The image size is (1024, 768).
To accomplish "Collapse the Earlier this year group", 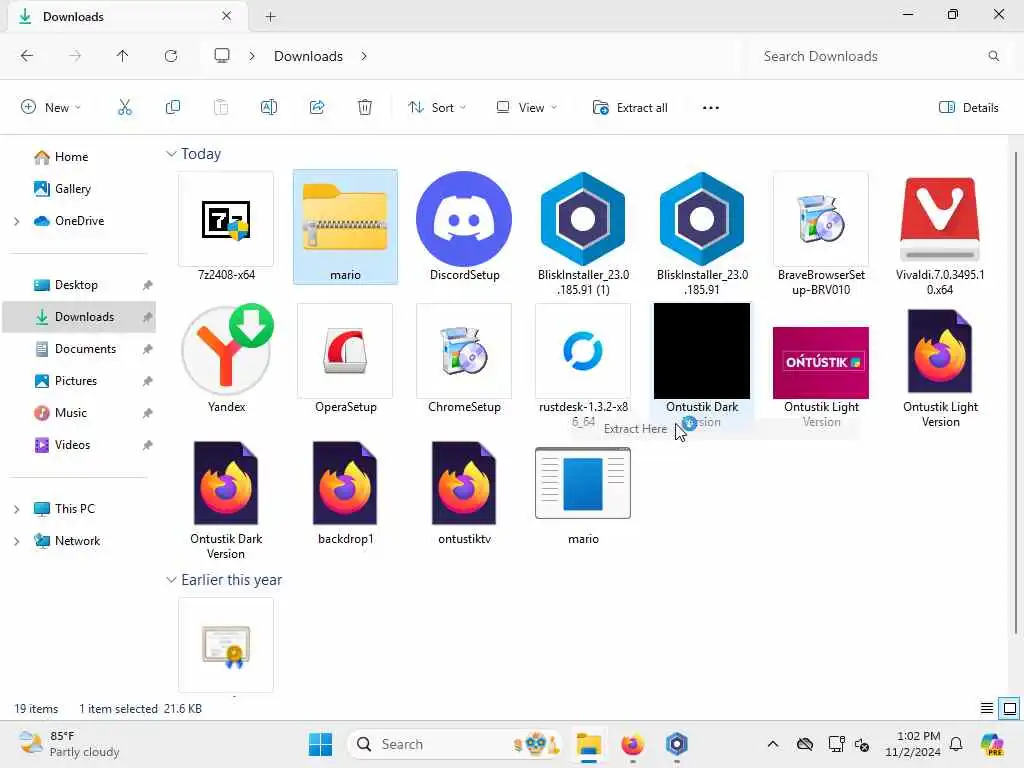I will (171, 580).
